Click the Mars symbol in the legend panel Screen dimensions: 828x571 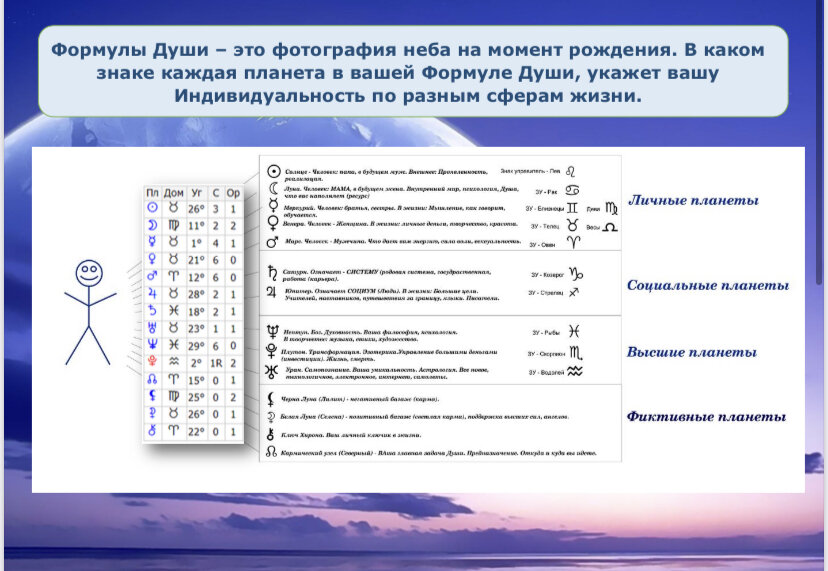click(x=272, y=241)
